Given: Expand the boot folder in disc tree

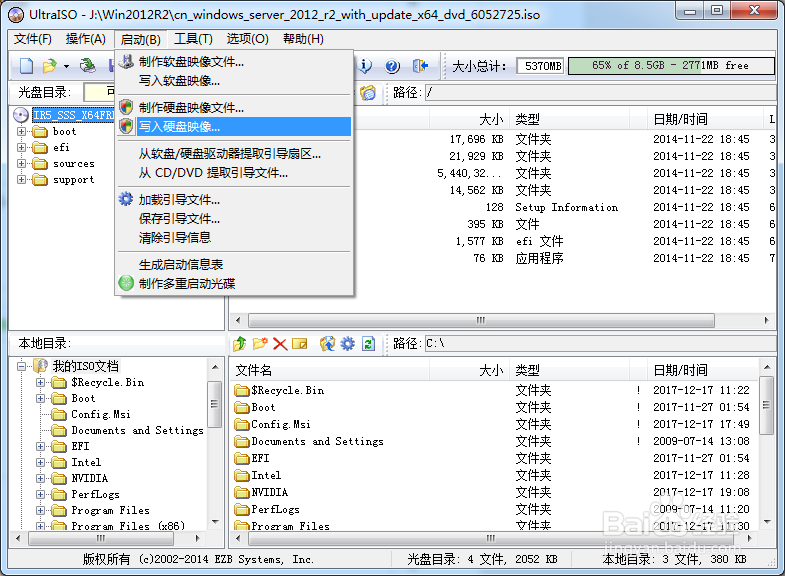Looking at the screenshot, I should [22, 132].
